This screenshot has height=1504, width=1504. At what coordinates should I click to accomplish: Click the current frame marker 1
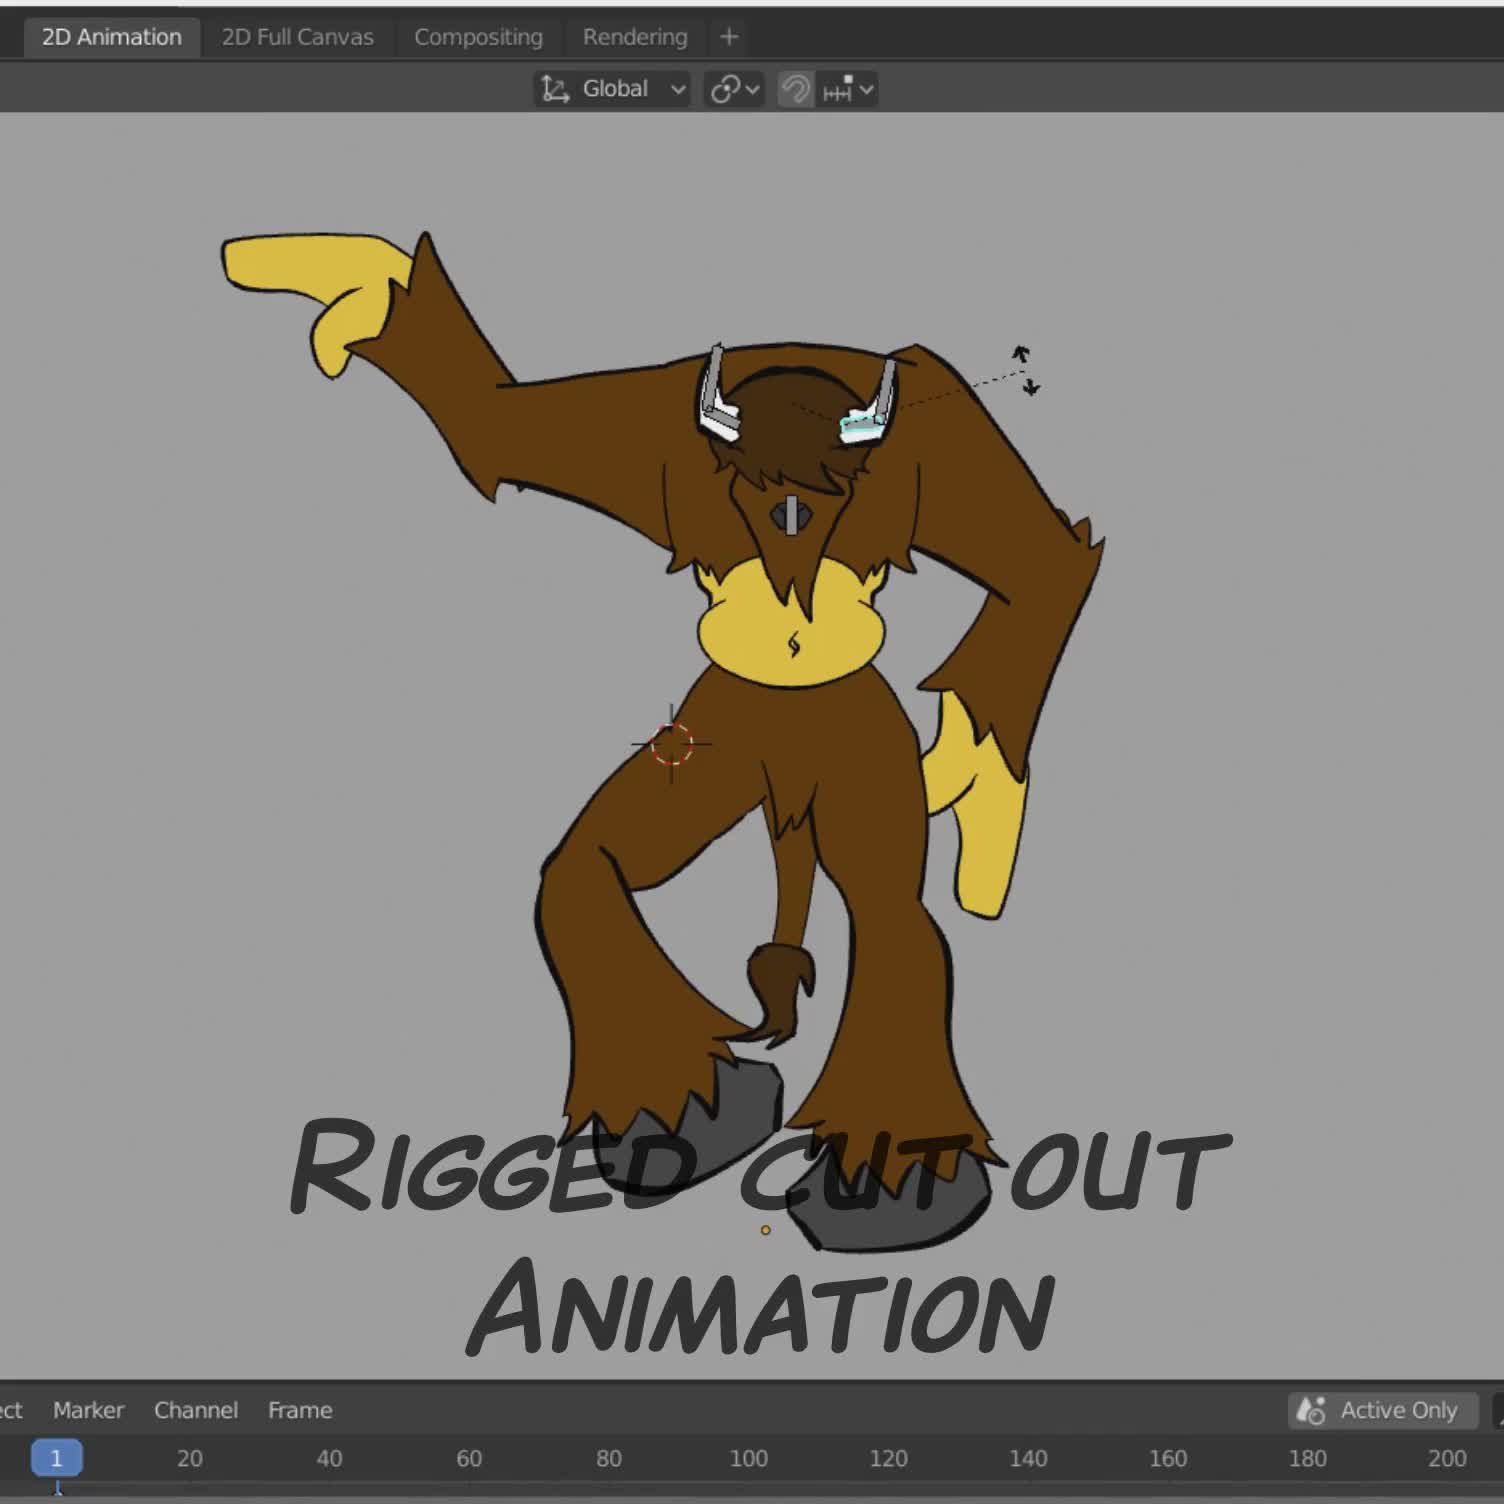click(x=56, y=1458)
